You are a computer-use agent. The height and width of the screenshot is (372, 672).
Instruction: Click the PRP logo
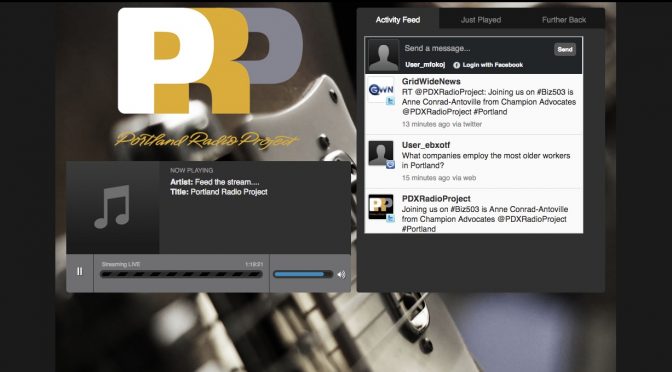[x=210, y=61]
